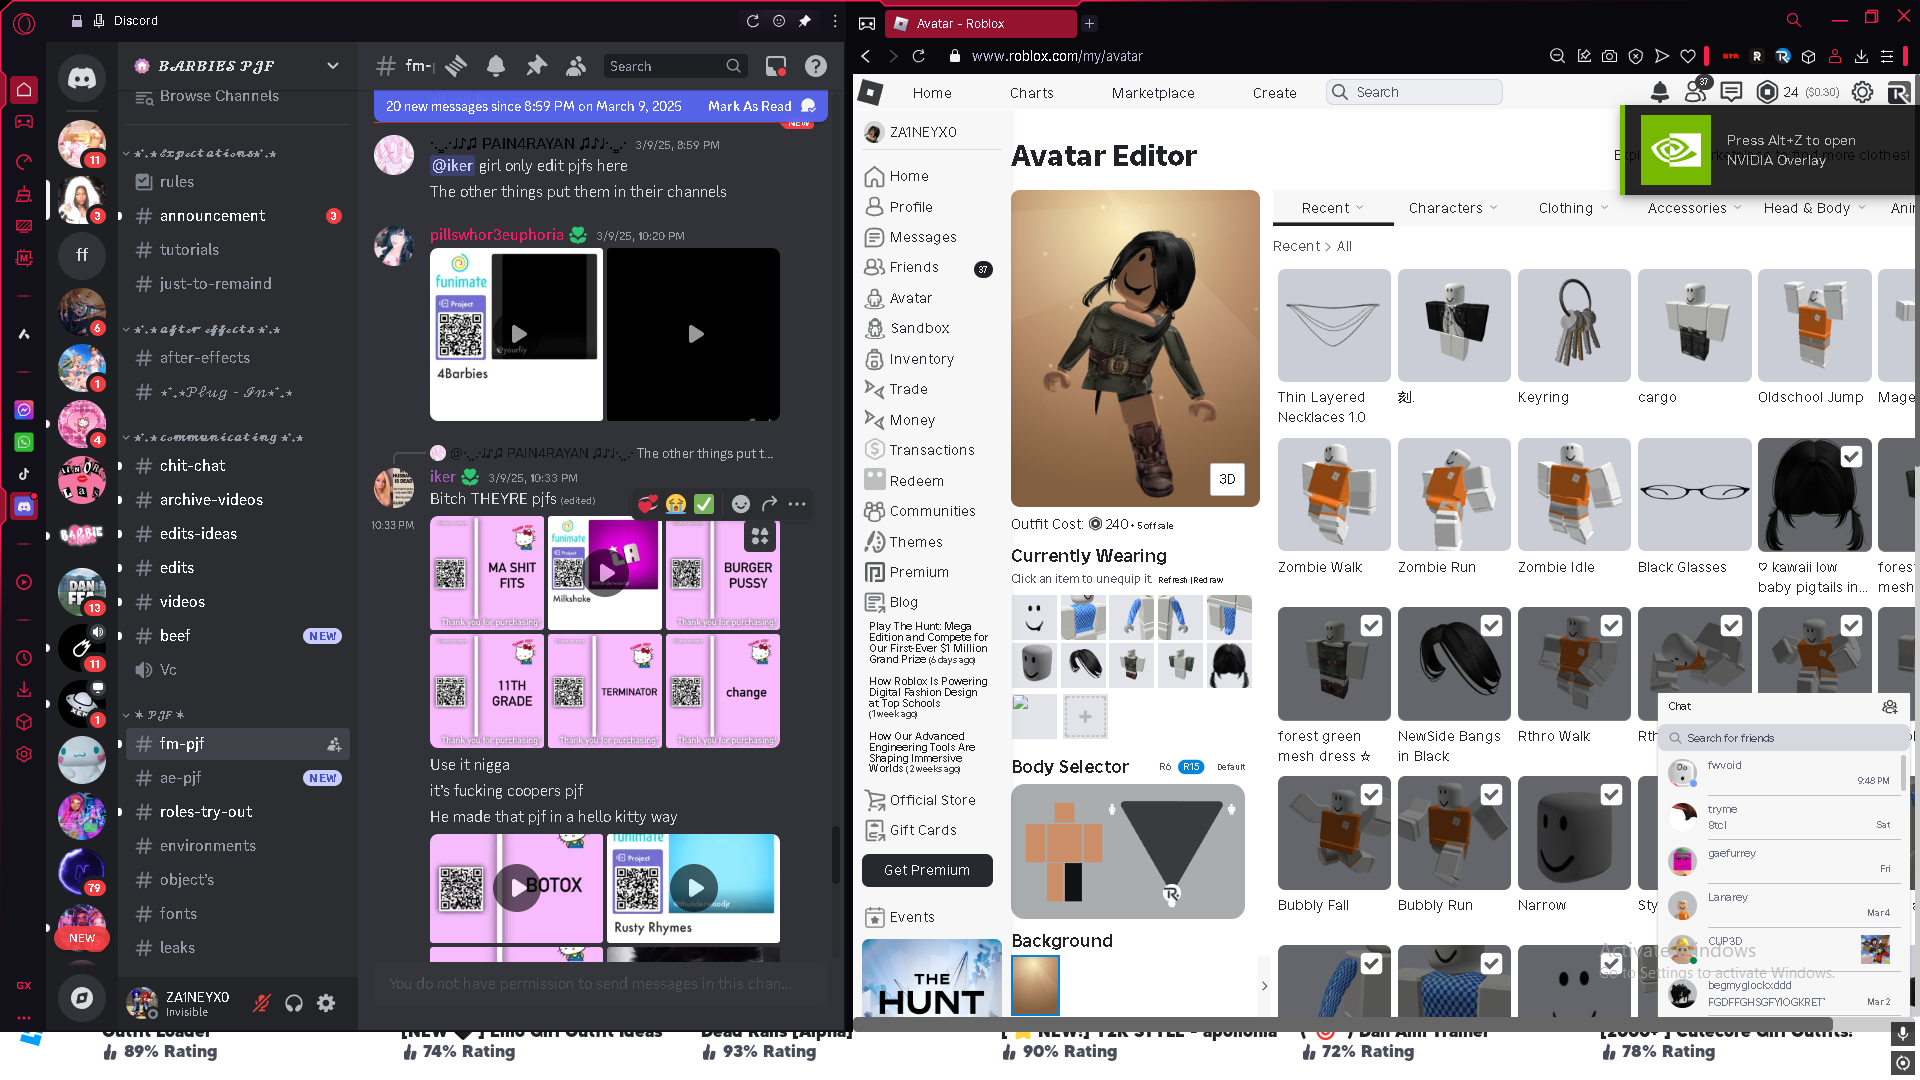Select R15 body type option
Screen dimensions: 1920x1080
1190,767
